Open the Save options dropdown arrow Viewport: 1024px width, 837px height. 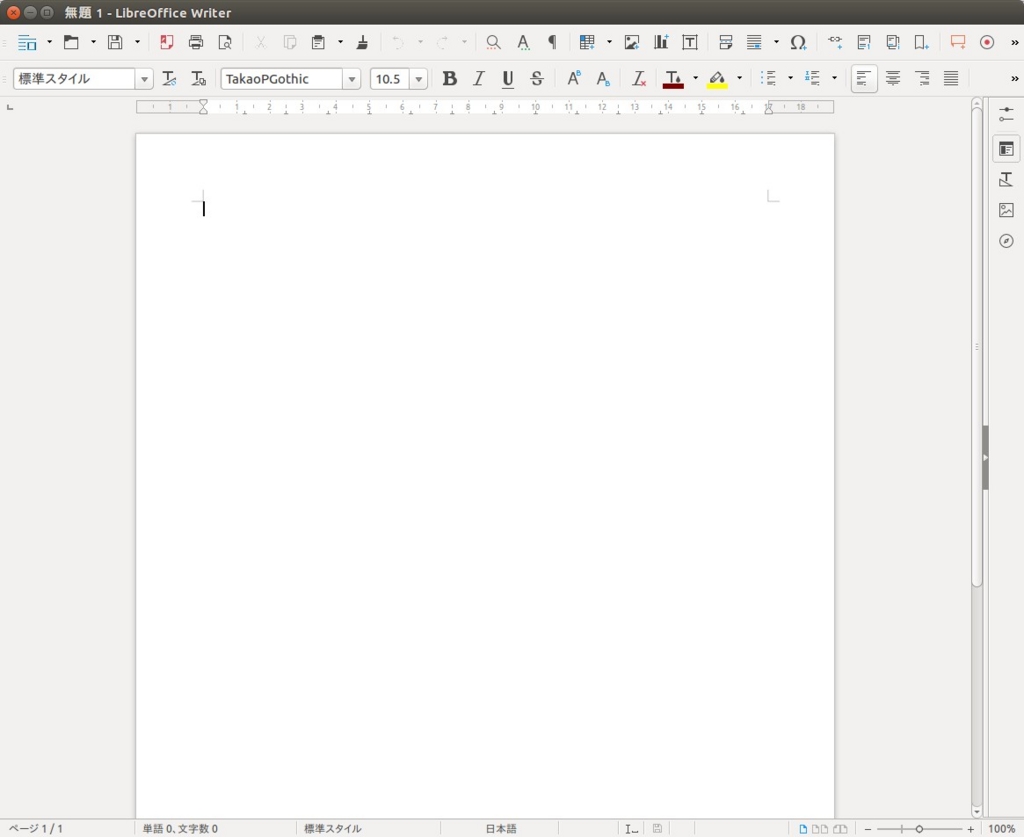137,42
